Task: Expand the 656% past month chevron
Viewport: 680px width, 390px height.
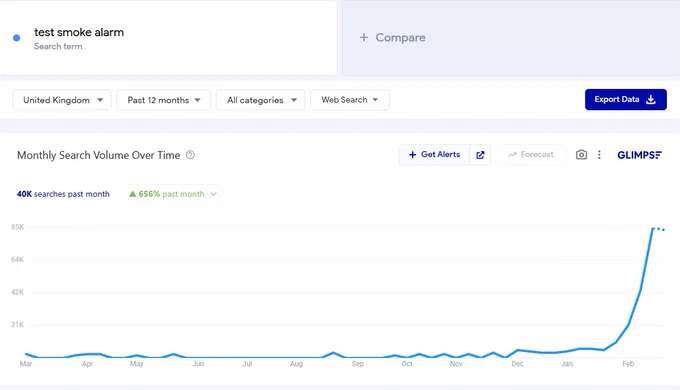Action: 213,194
